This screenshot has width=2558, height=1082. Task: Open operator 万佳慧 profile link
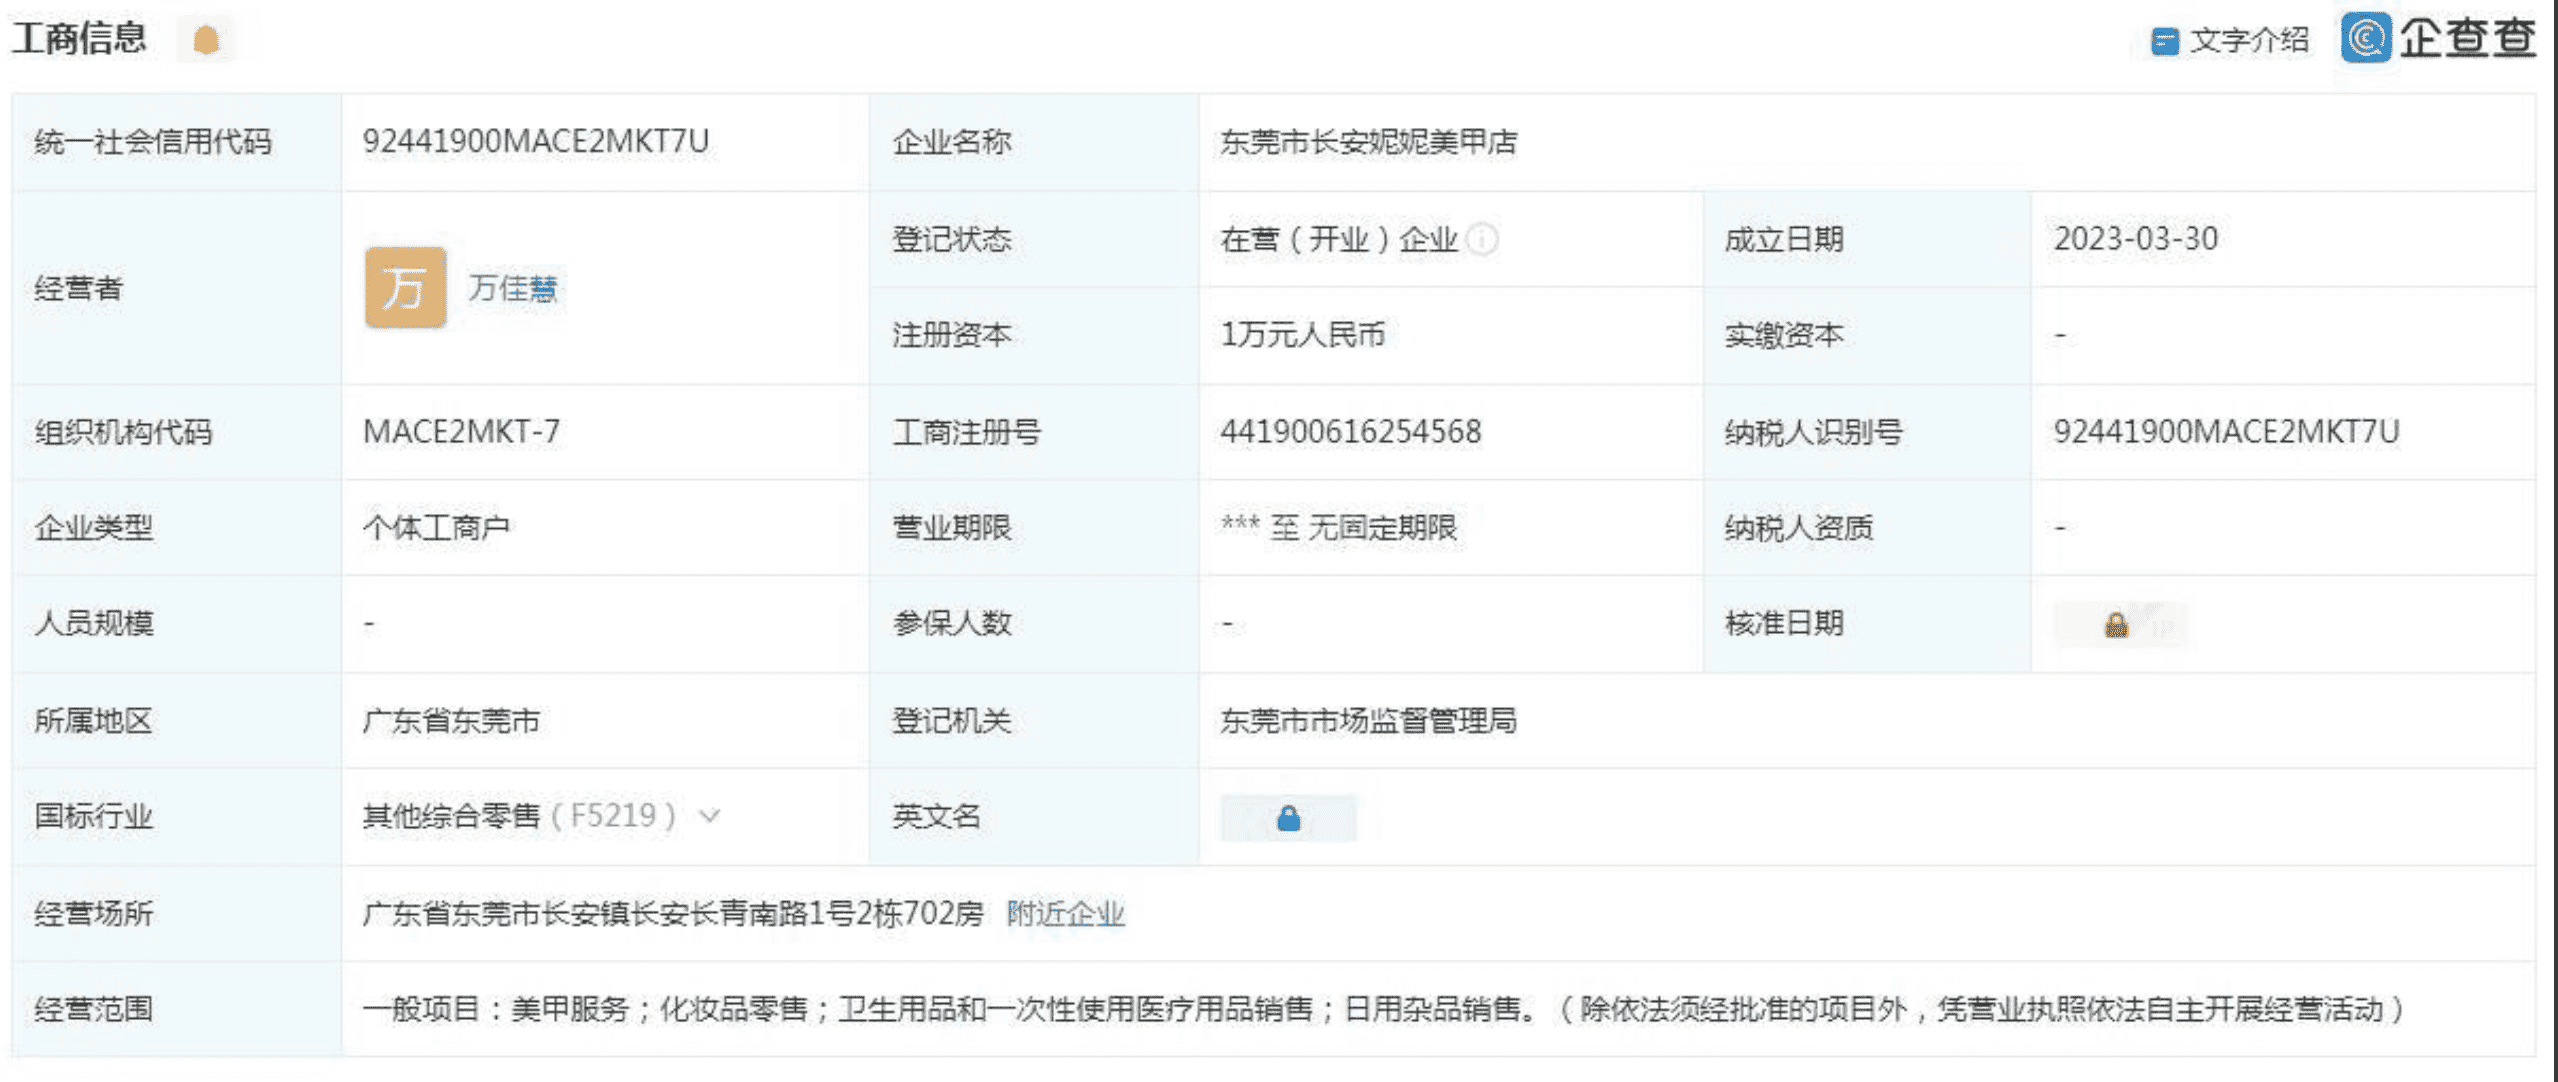tap(513, 288)
